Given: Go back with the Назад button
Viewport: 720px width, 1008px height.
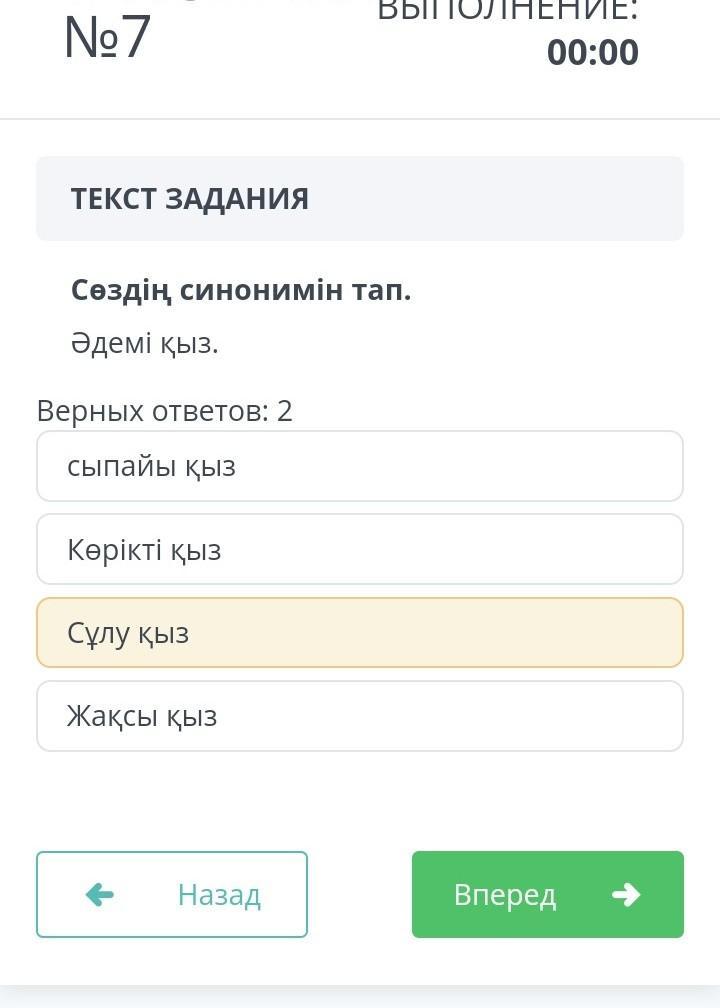Looking at the screenshot, I should point(172,894).
